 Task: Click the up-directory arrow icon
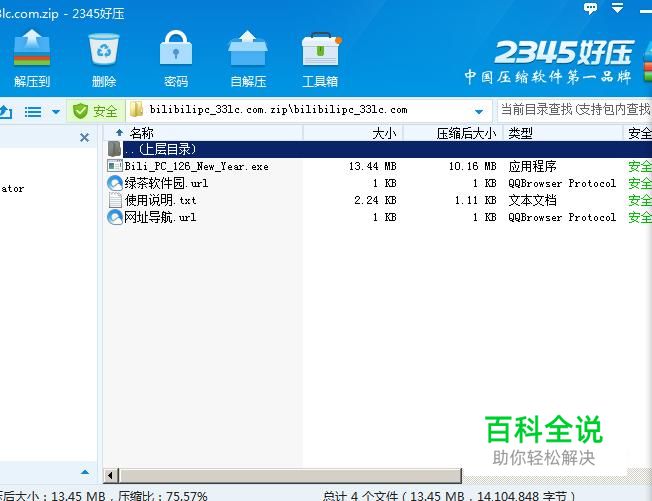point(6,111)
